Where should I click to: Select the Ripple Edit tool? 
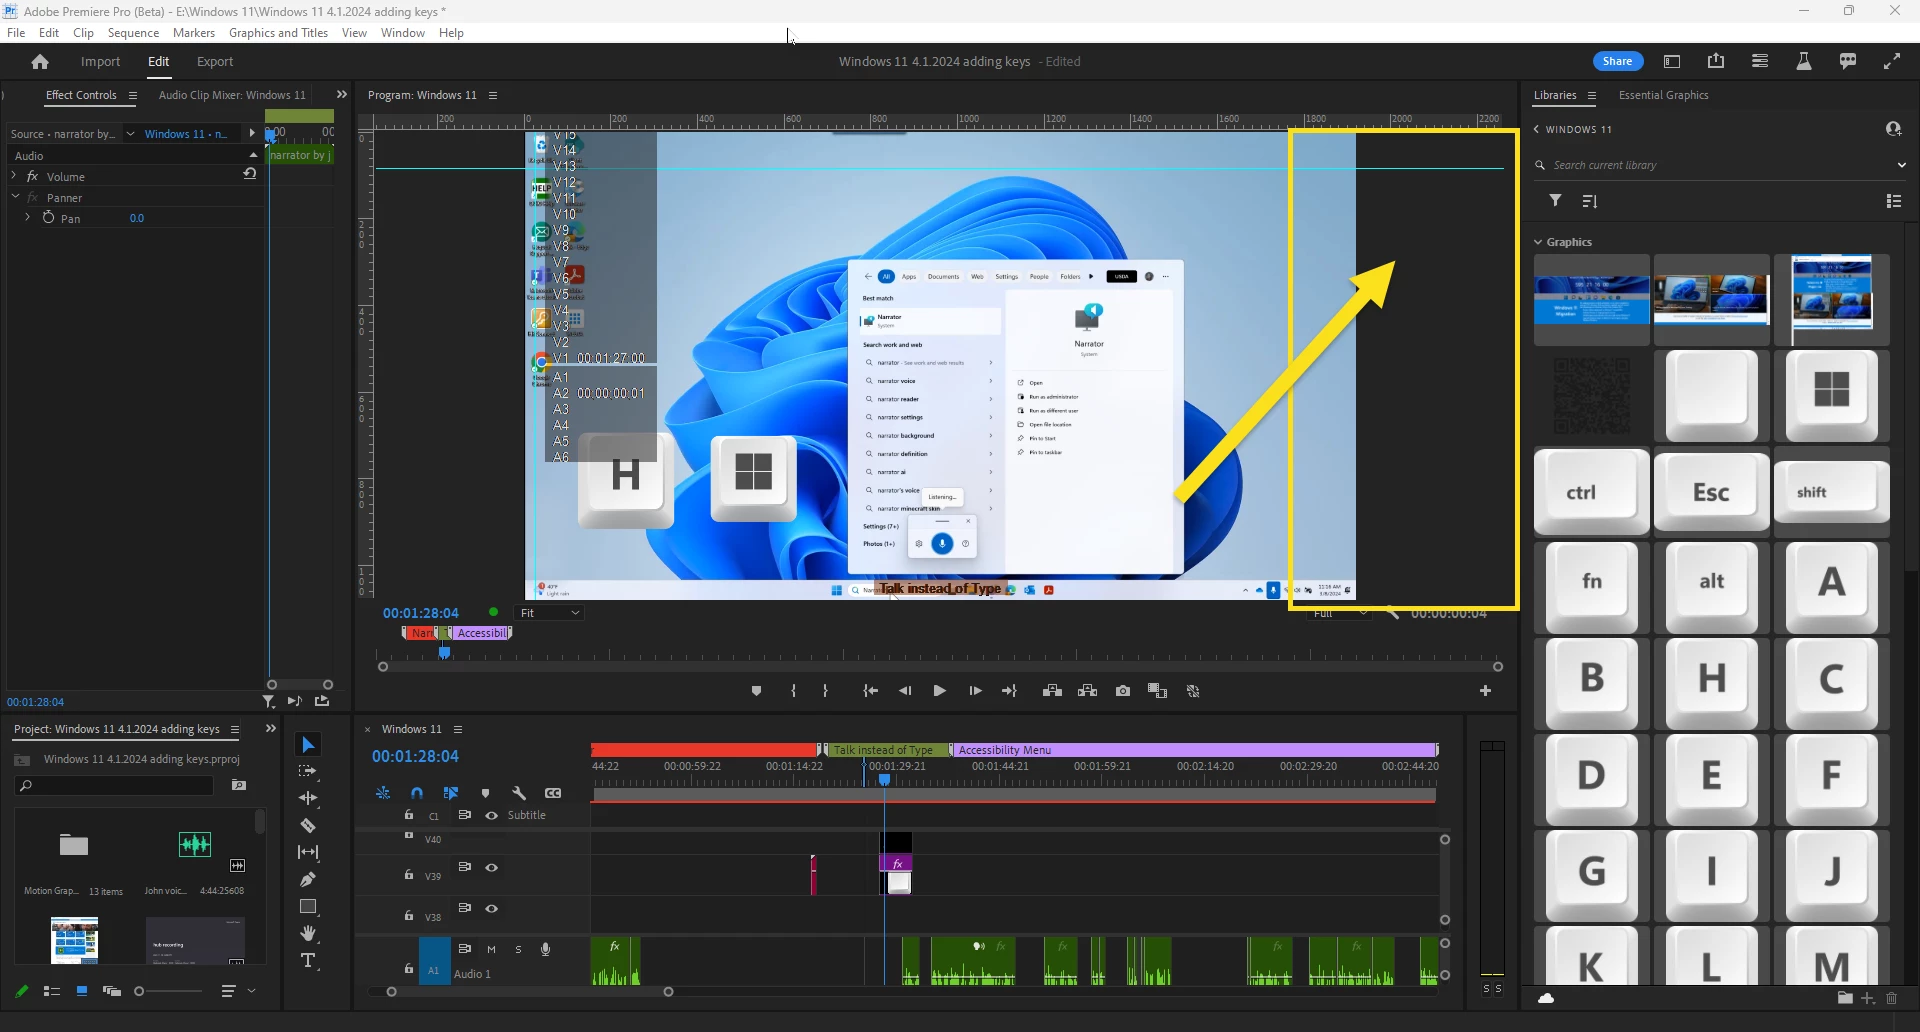coord(308,798)
